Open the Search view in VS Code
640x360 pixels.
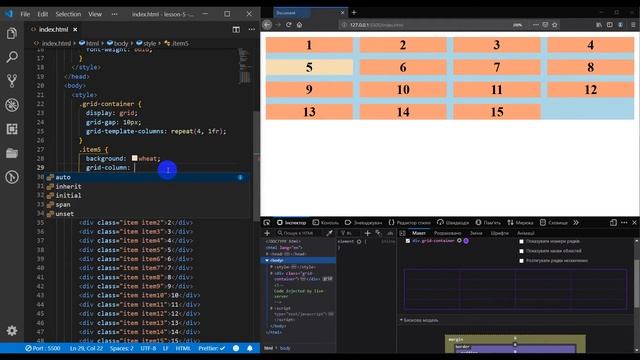pos(12,57)
